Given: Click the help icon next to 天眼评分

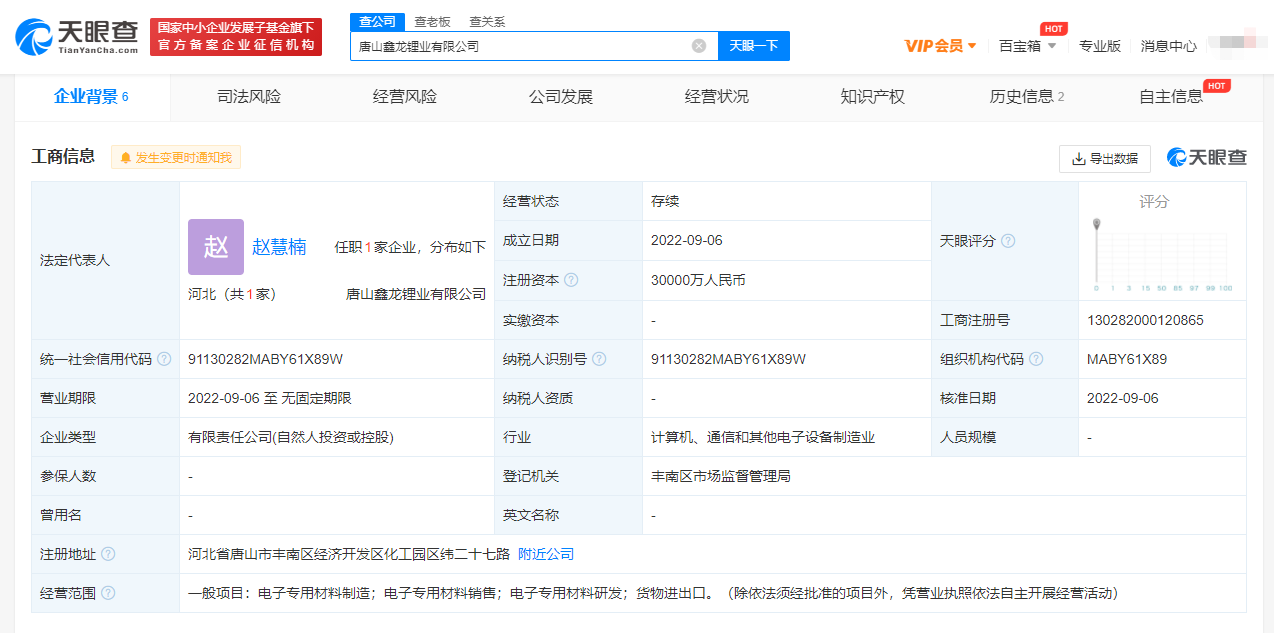Looking at the screenshot, I should [1008, 240].
